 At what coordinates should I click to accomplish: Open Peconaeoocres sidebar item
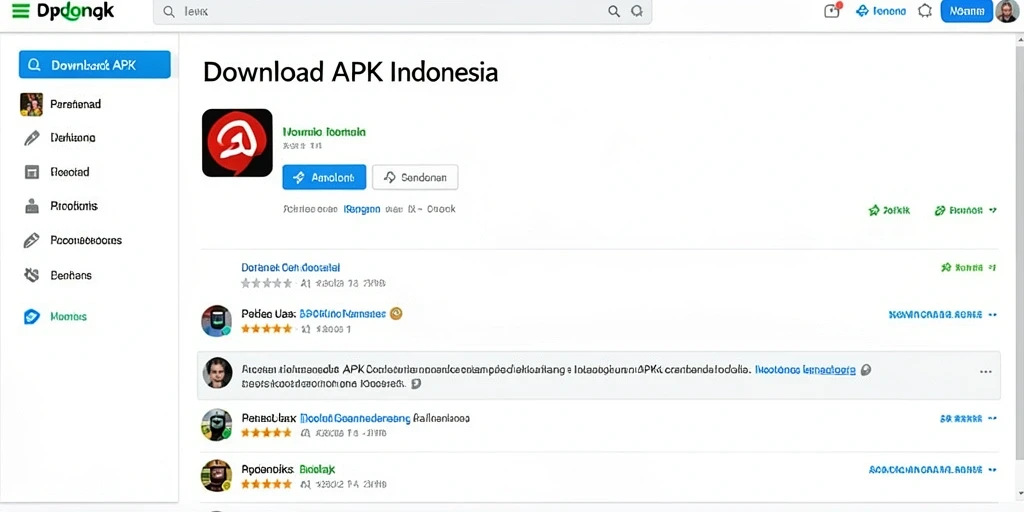86,240
